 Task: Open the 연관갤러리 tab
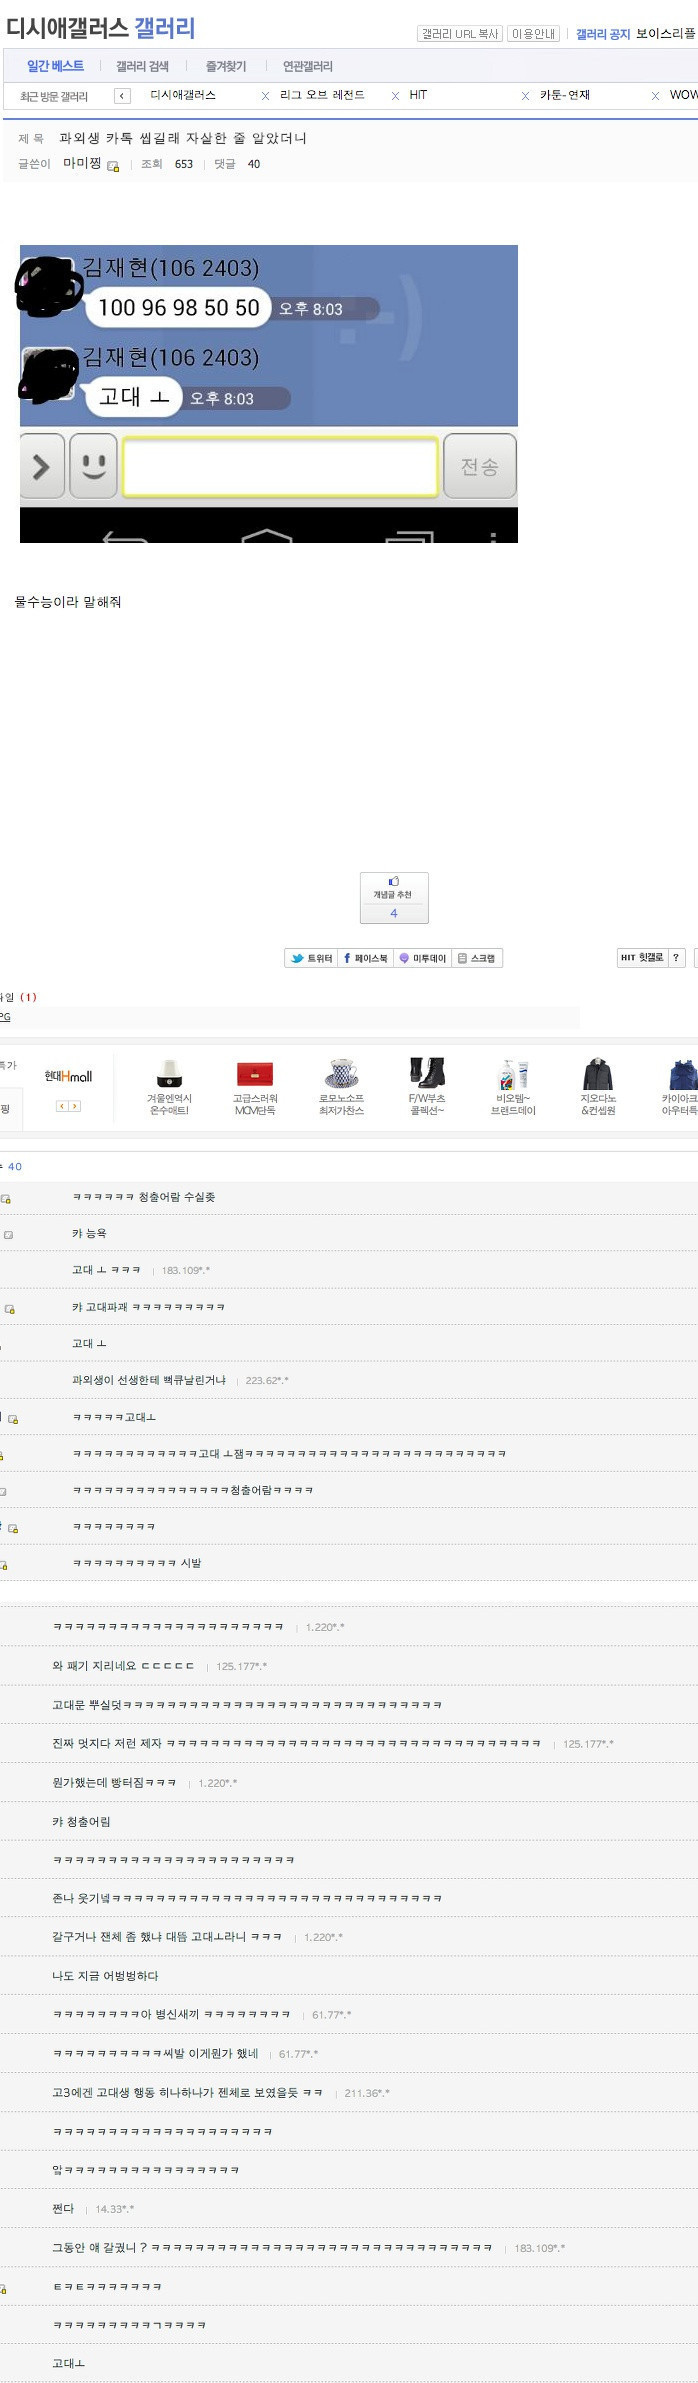[x=308, y=66]
